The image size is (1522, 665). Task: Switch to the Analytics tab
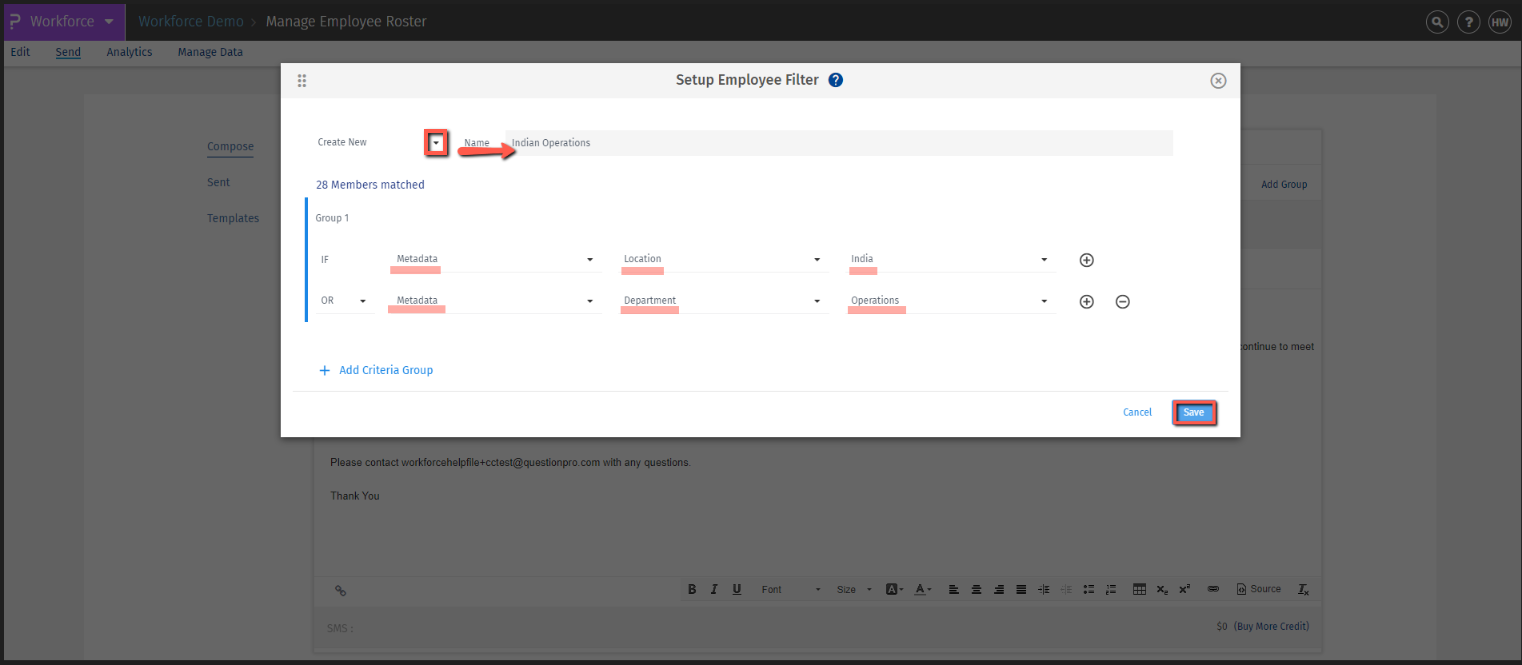[x=129, y=52]
